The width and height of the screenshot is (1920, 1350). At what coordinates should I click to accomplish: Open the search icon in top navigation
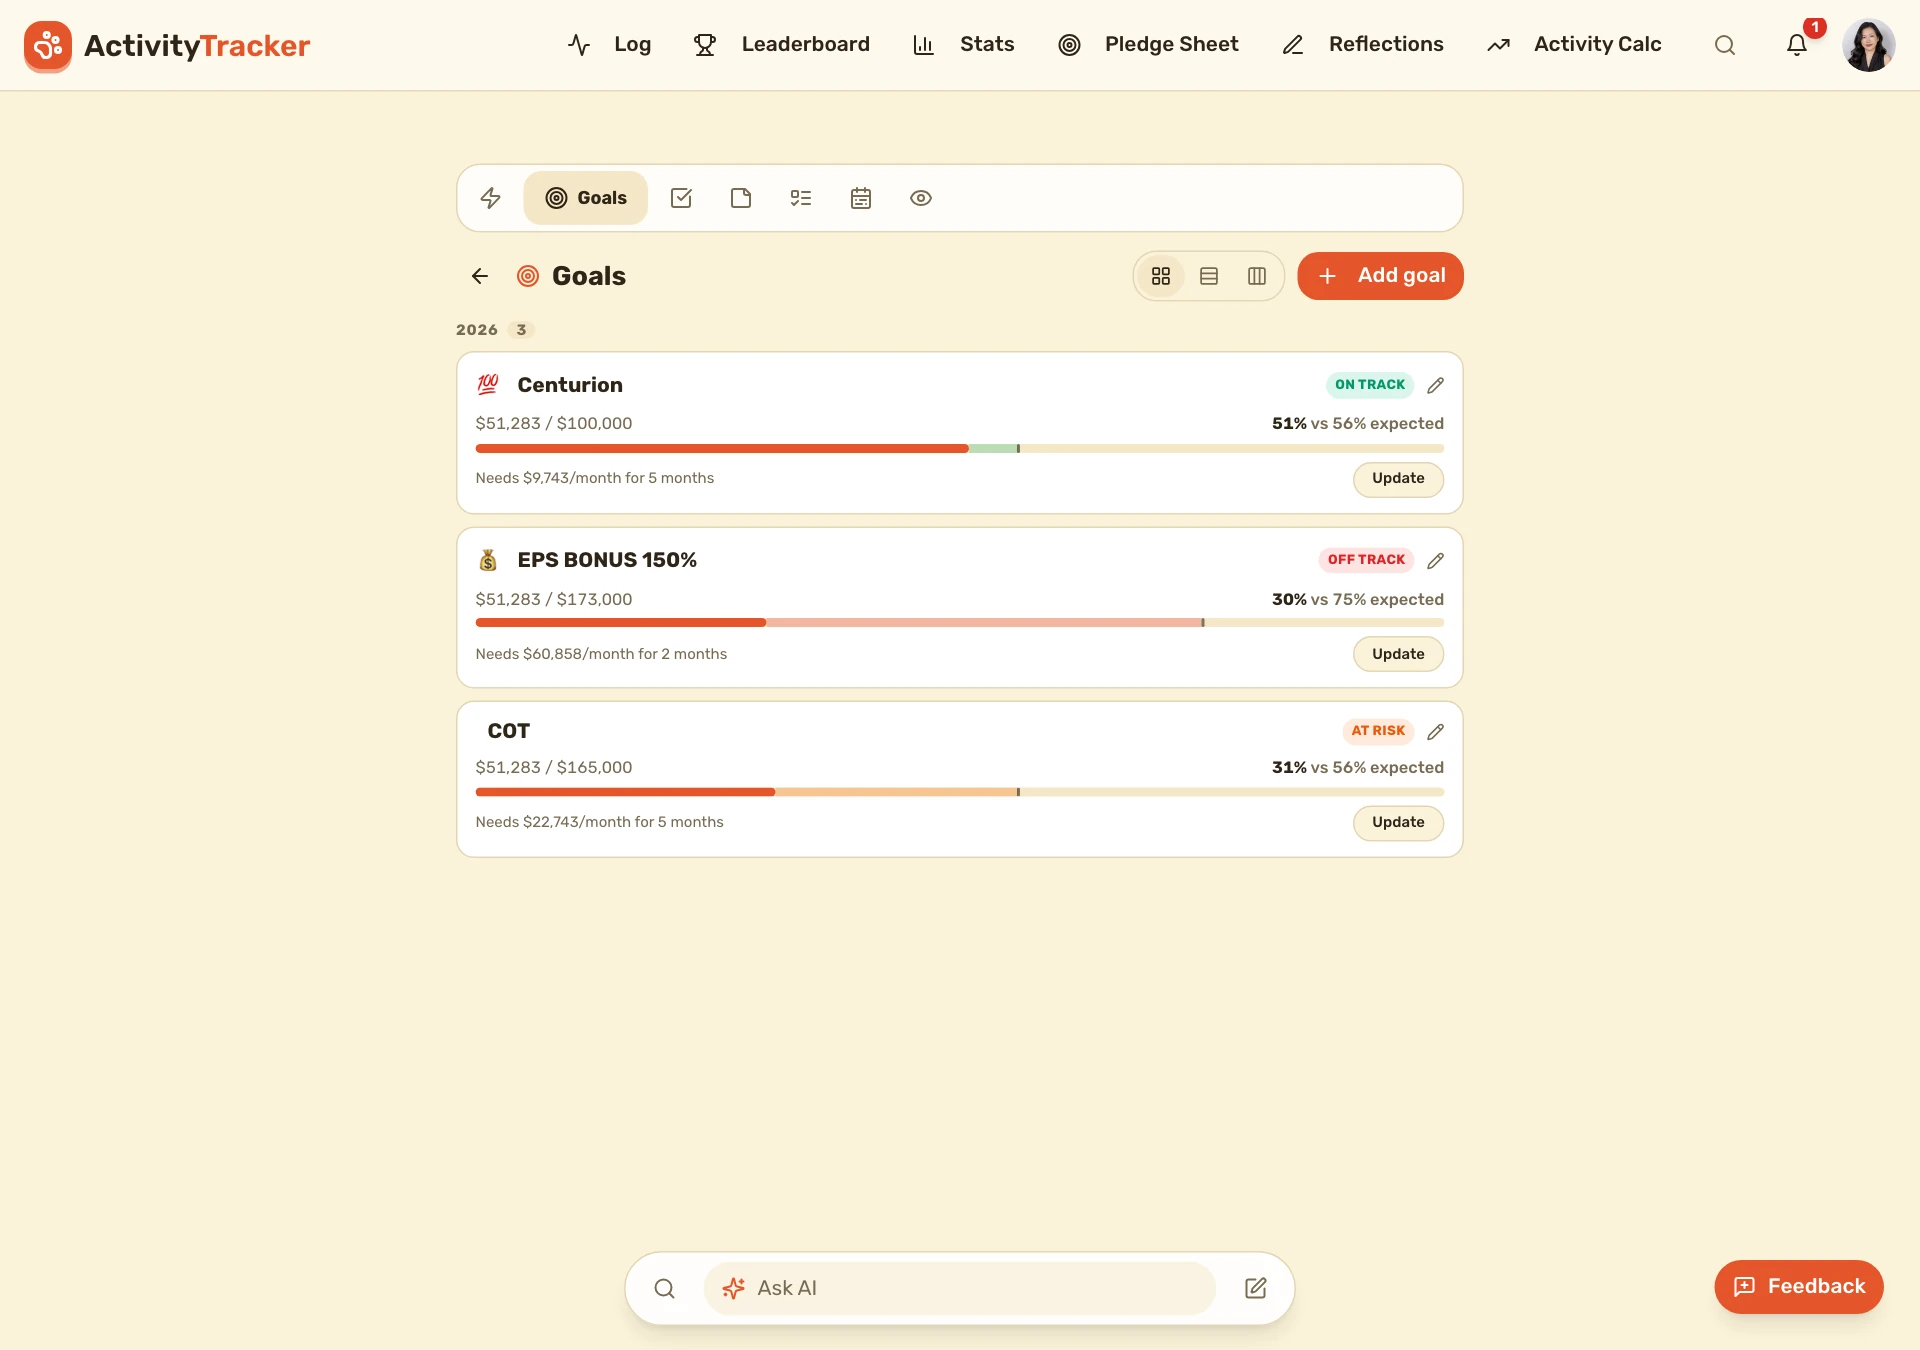1724,45
